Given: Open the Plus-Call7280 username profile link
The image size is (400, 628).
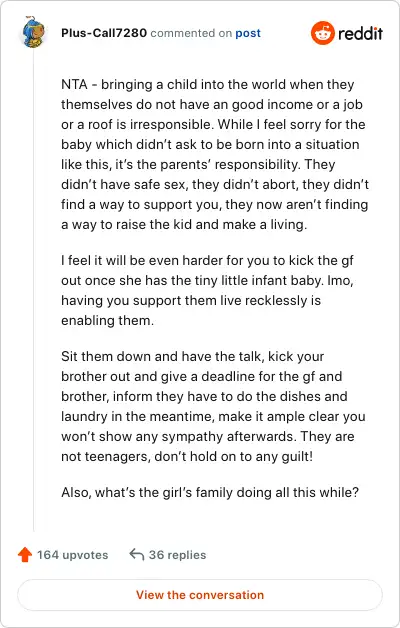Looking at the screenshot, I should 104,33.
